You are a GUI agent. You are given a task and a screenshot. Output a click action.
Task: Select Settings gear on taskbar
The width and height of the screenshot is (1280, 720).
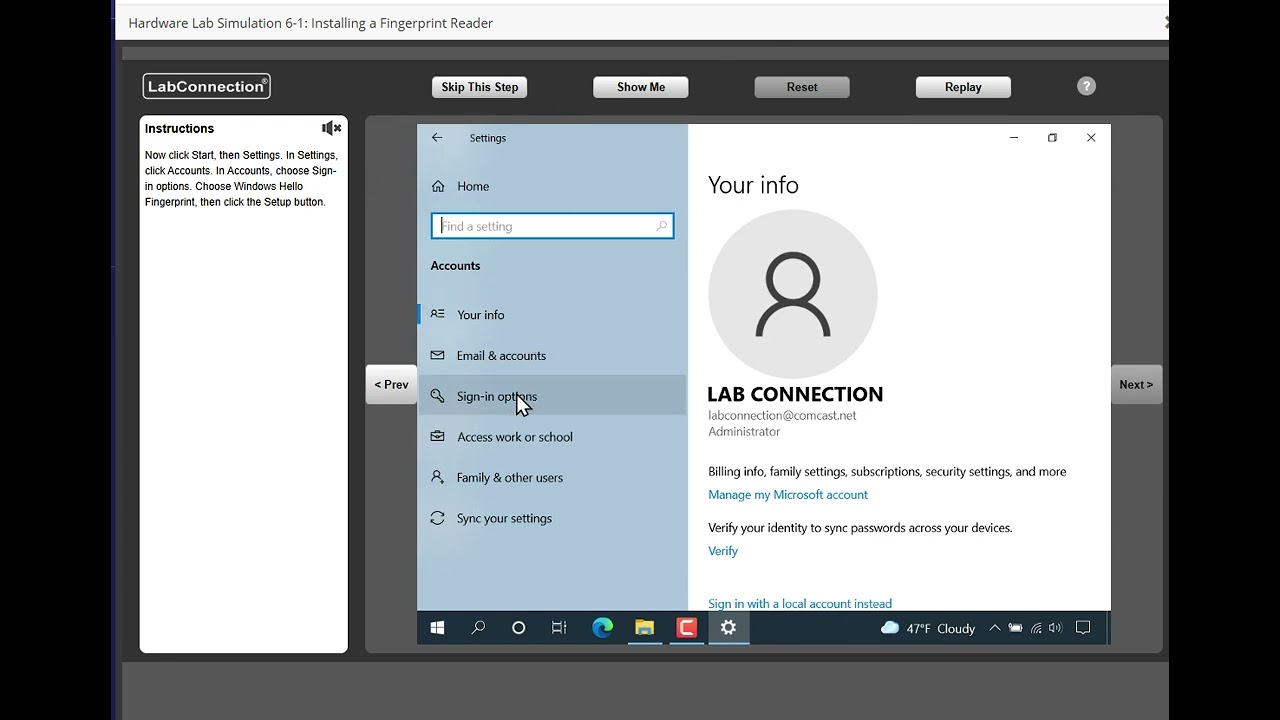coord(728,628)
